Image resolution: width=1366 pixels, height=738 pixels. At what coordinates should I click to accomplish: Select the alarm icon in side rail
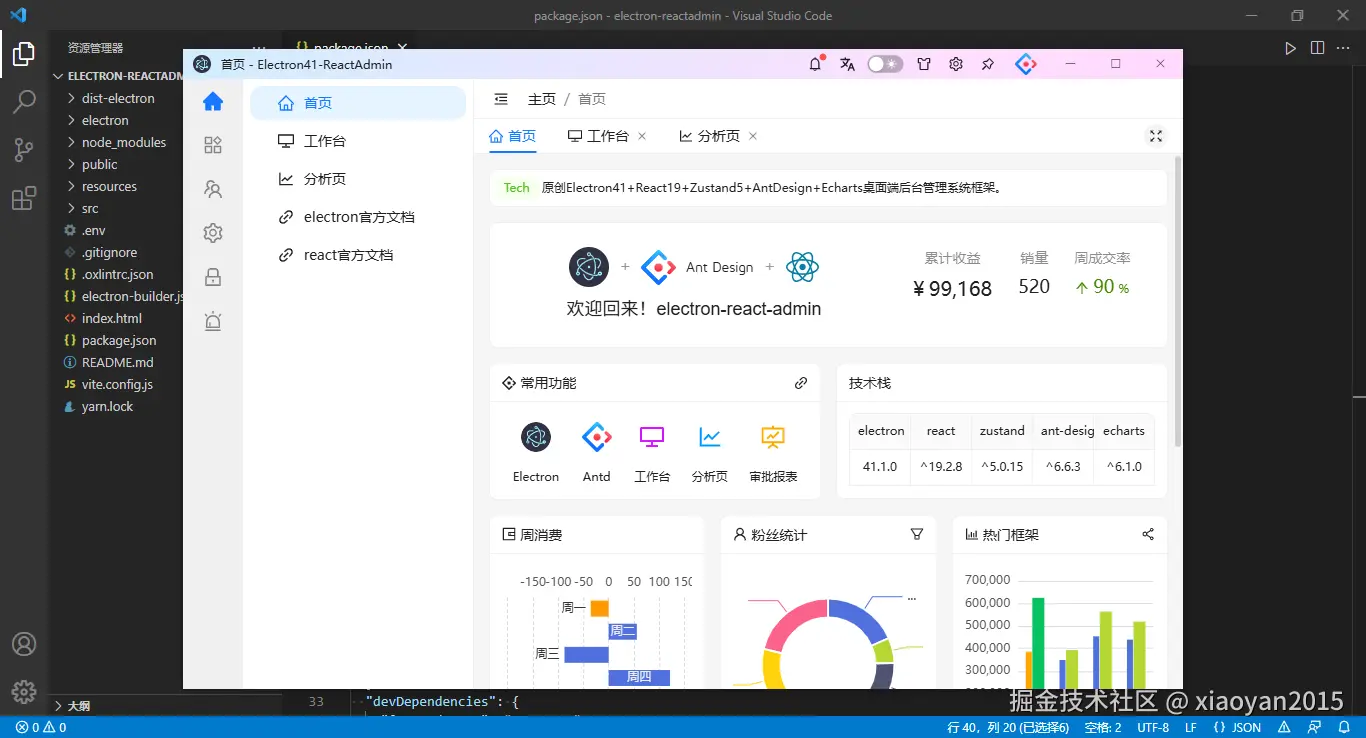[213, 321]
